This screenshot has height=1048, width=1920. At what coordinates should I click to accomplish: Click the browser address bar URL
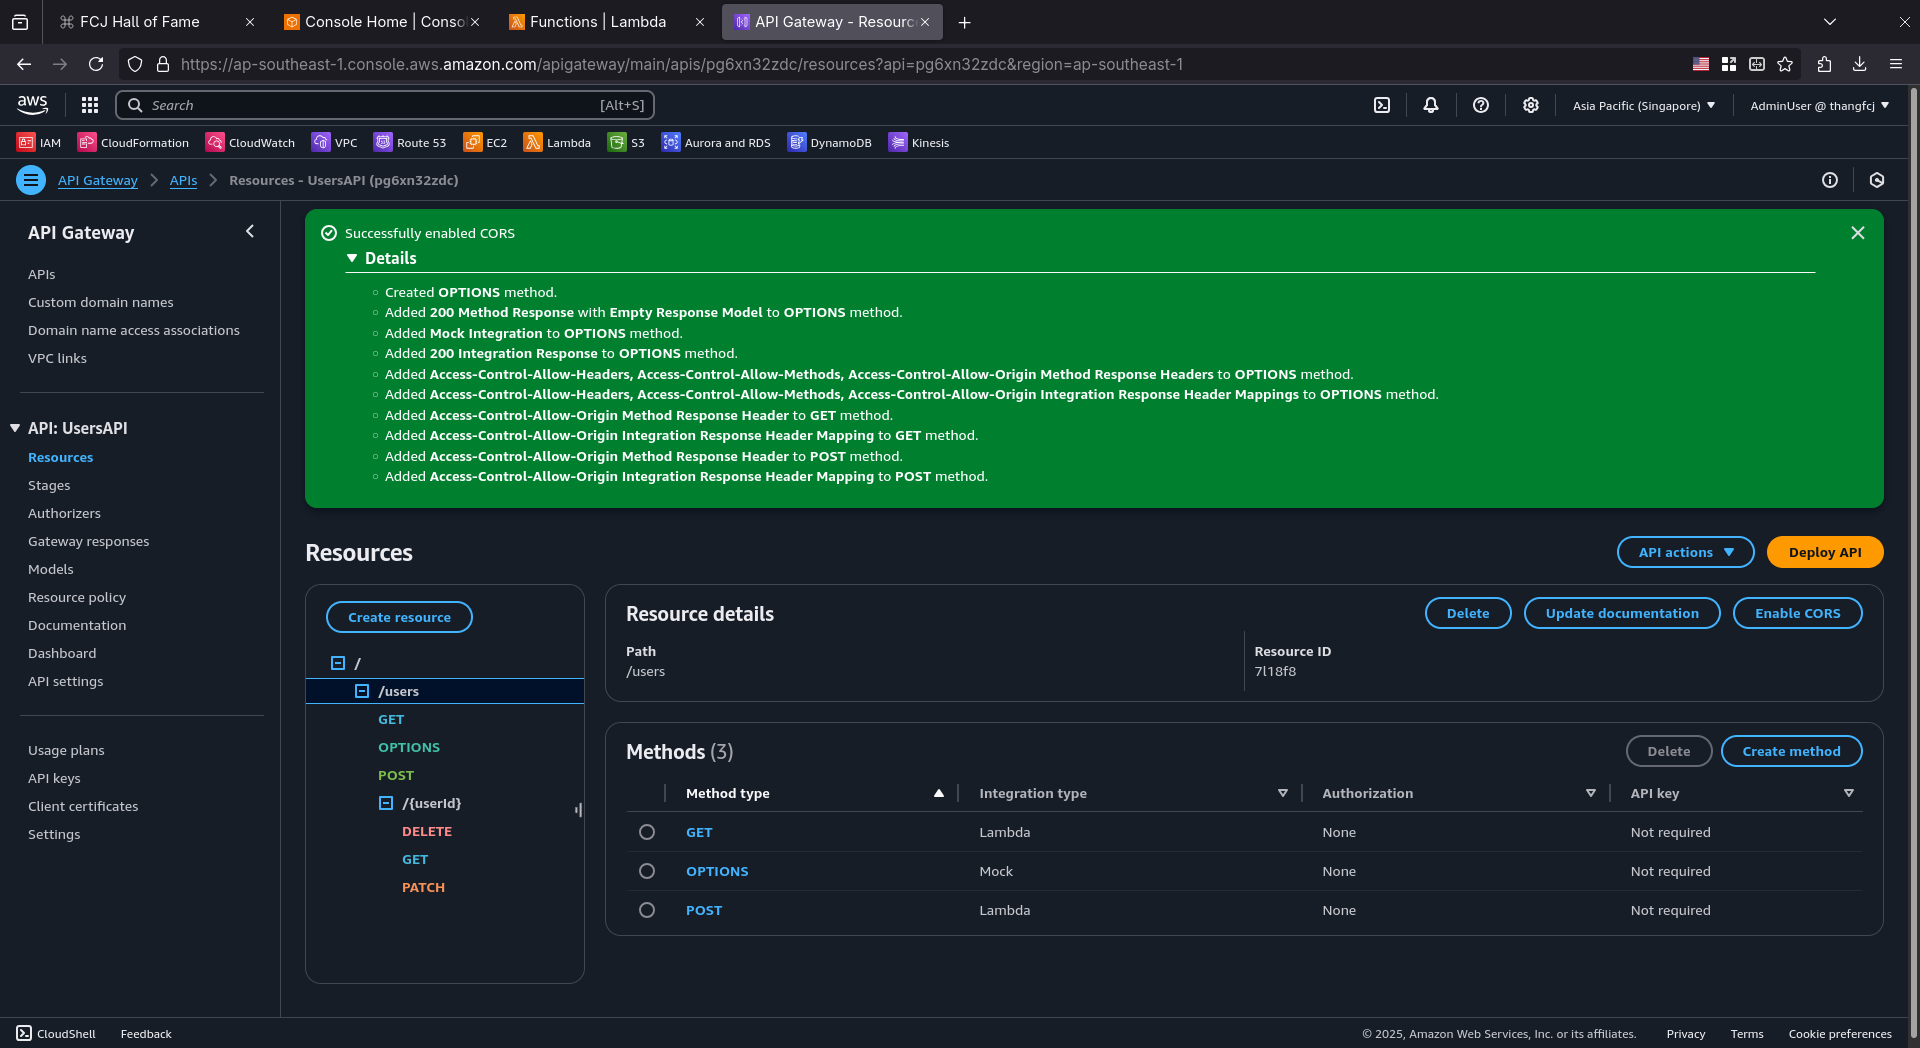coord(681,64)
